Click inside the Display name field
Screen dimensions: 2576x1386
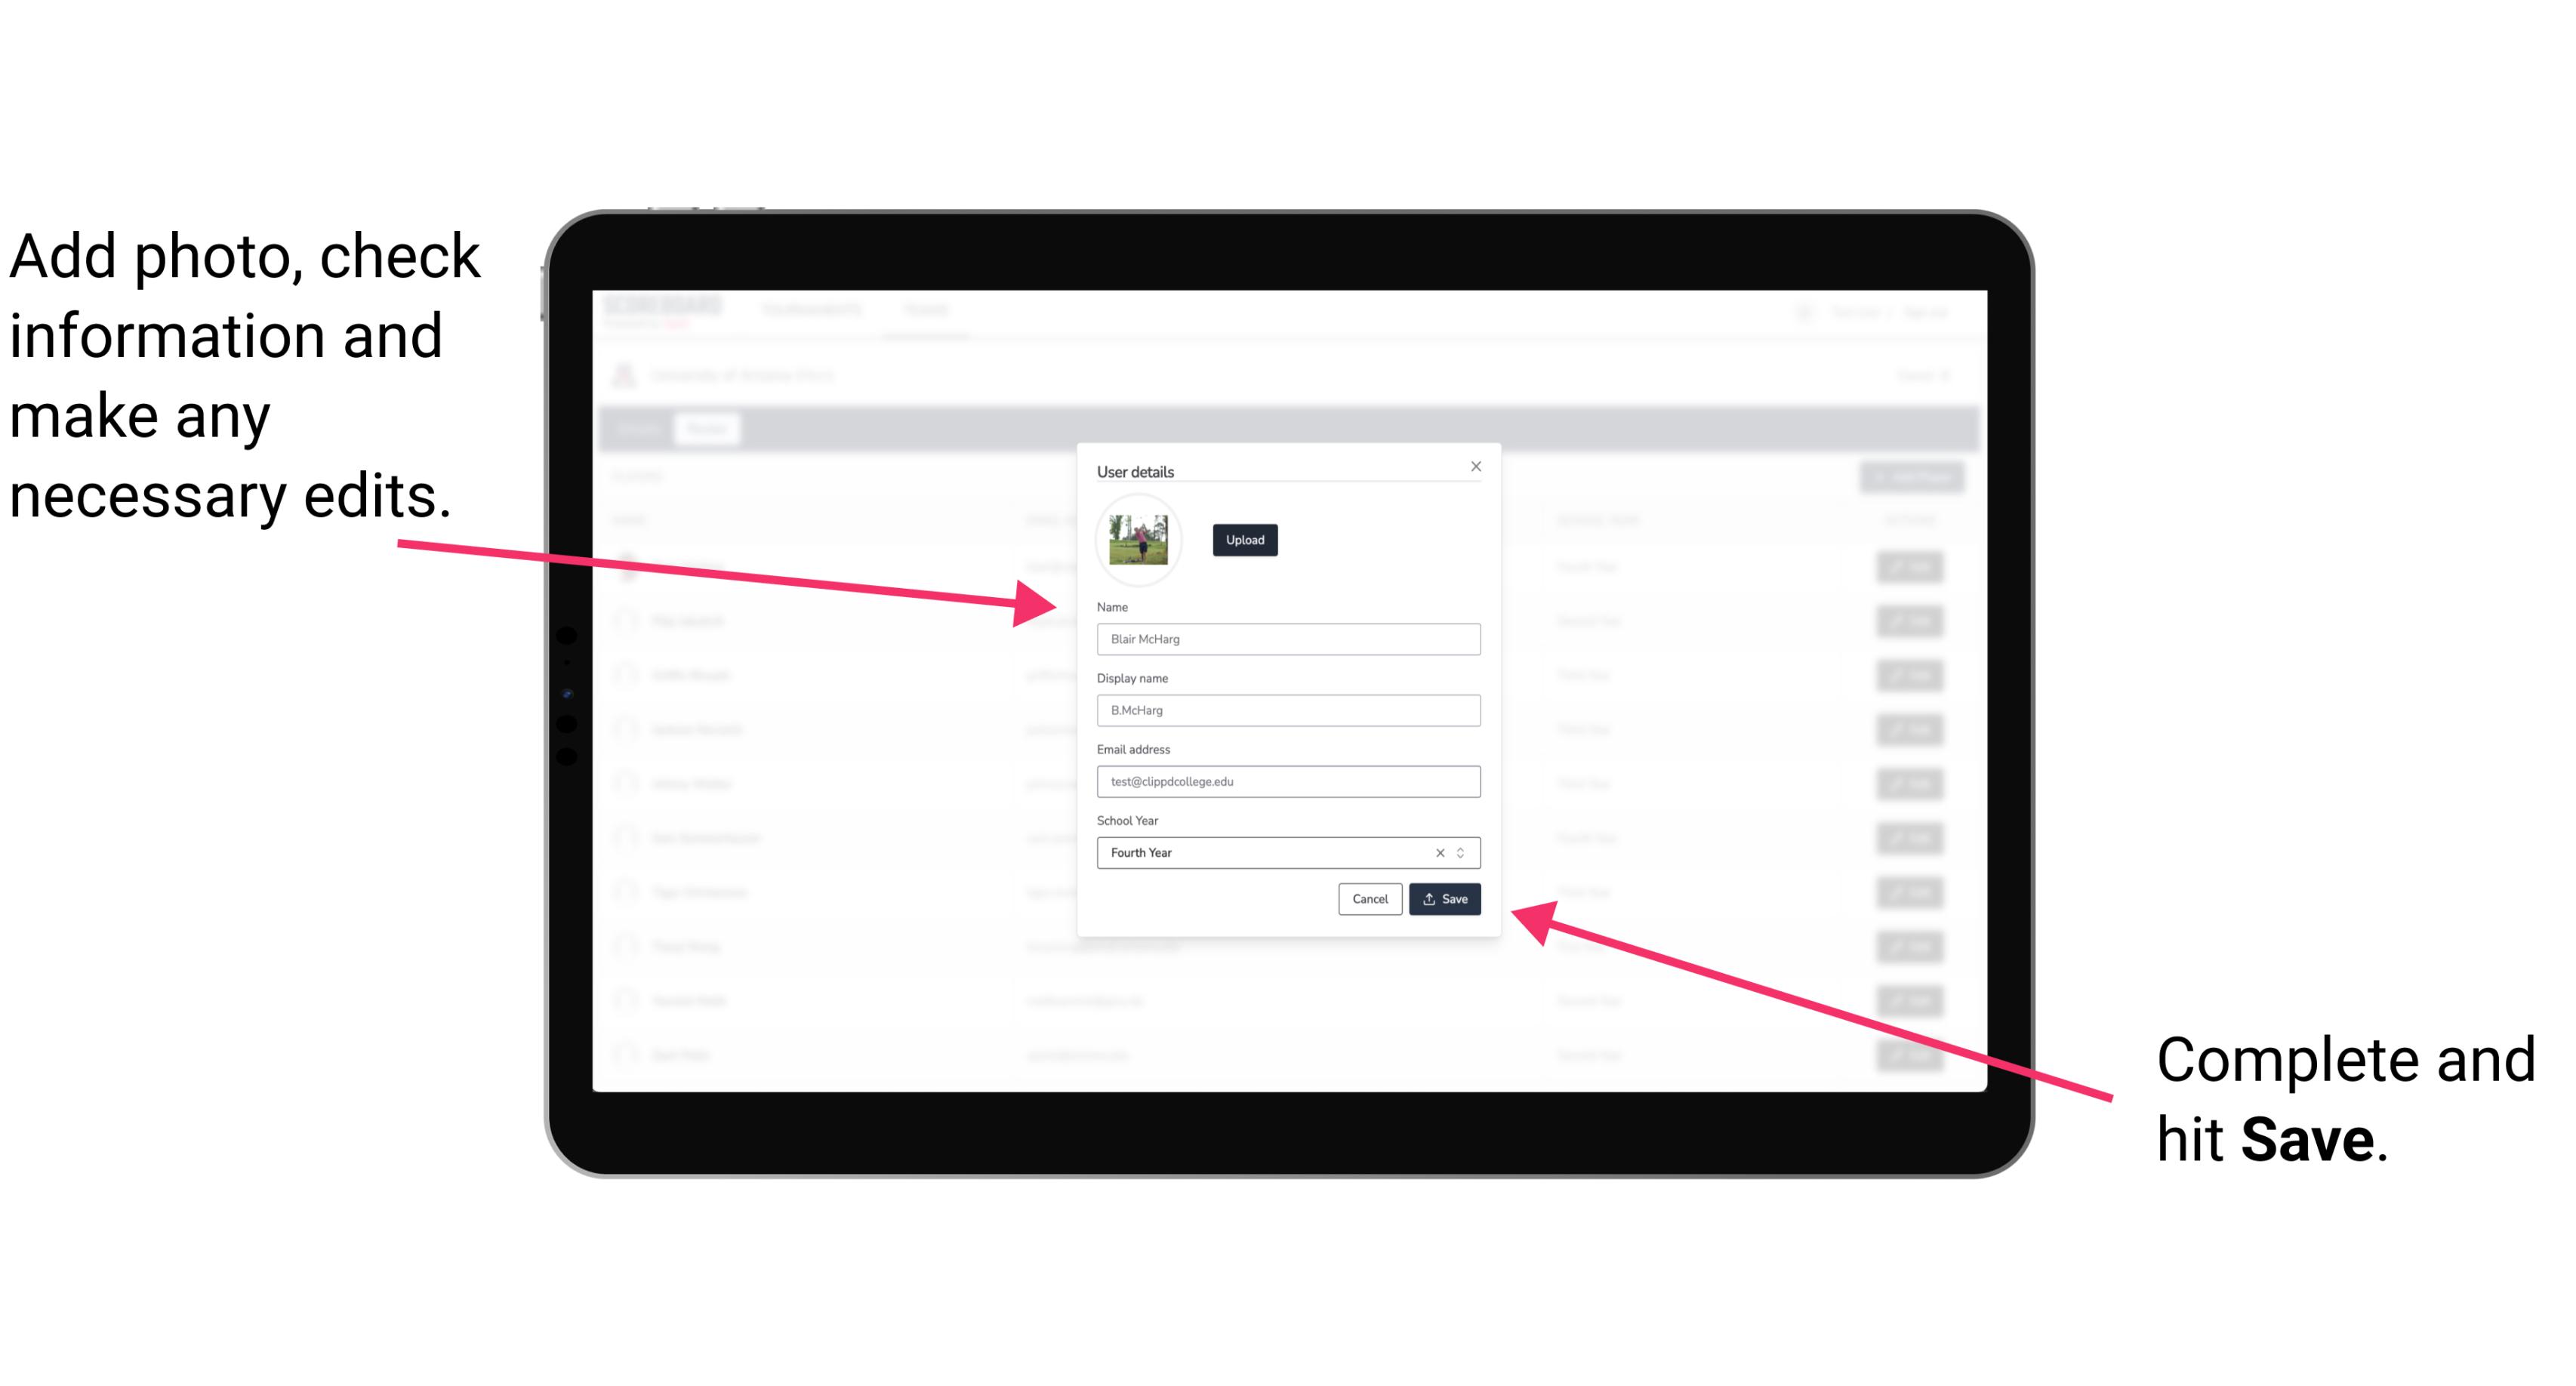[1286, 710]
